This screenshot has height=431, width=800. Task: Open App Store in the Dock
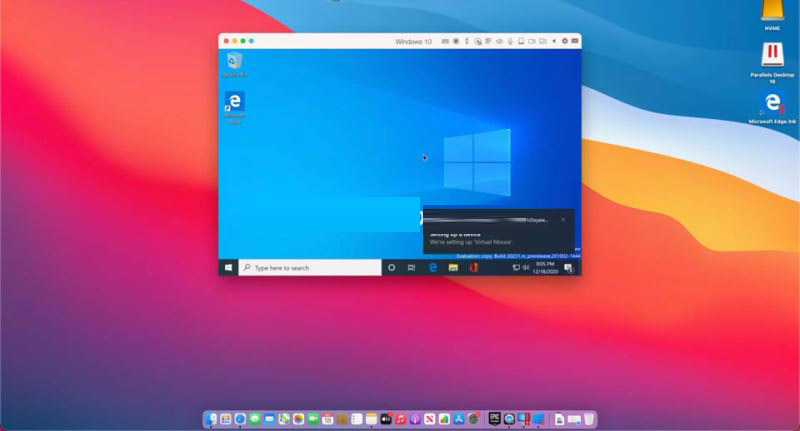click(459, 419)
